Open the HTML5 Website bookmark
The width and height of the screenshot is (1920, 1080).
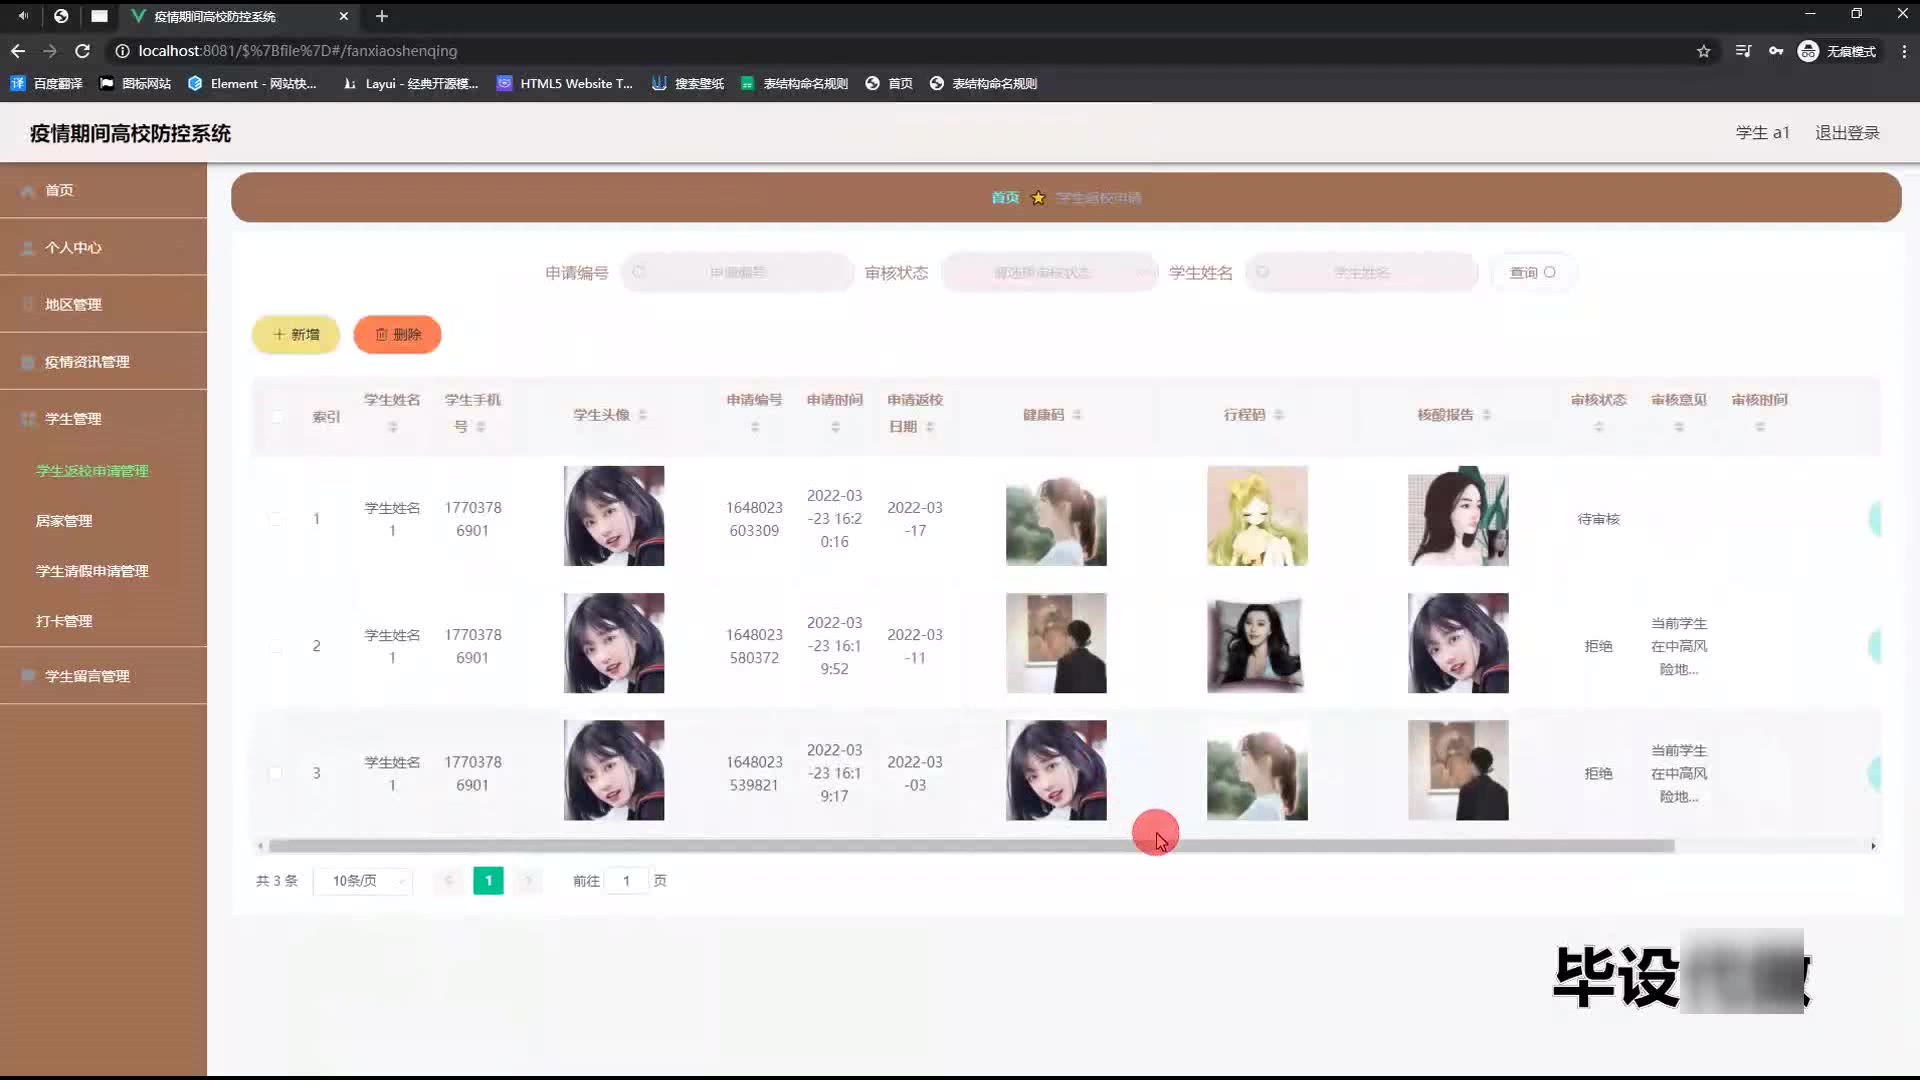pyautogui.click(x=565, y=84)
